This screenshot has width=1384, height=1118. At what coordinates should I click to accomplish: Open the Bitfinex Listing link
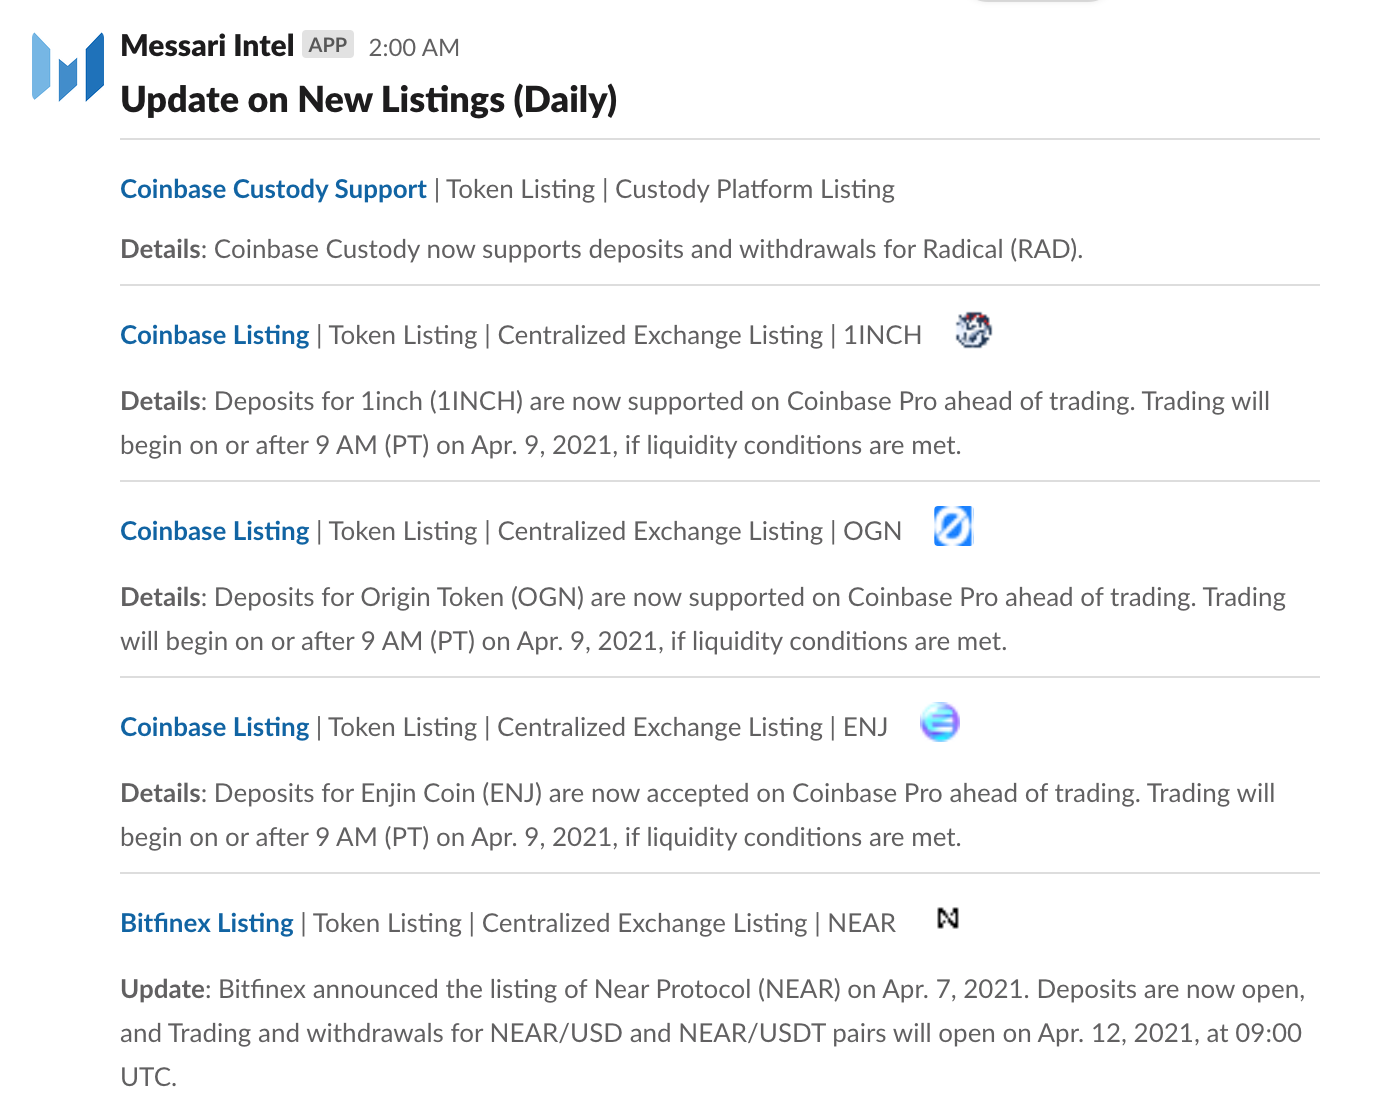207,923
